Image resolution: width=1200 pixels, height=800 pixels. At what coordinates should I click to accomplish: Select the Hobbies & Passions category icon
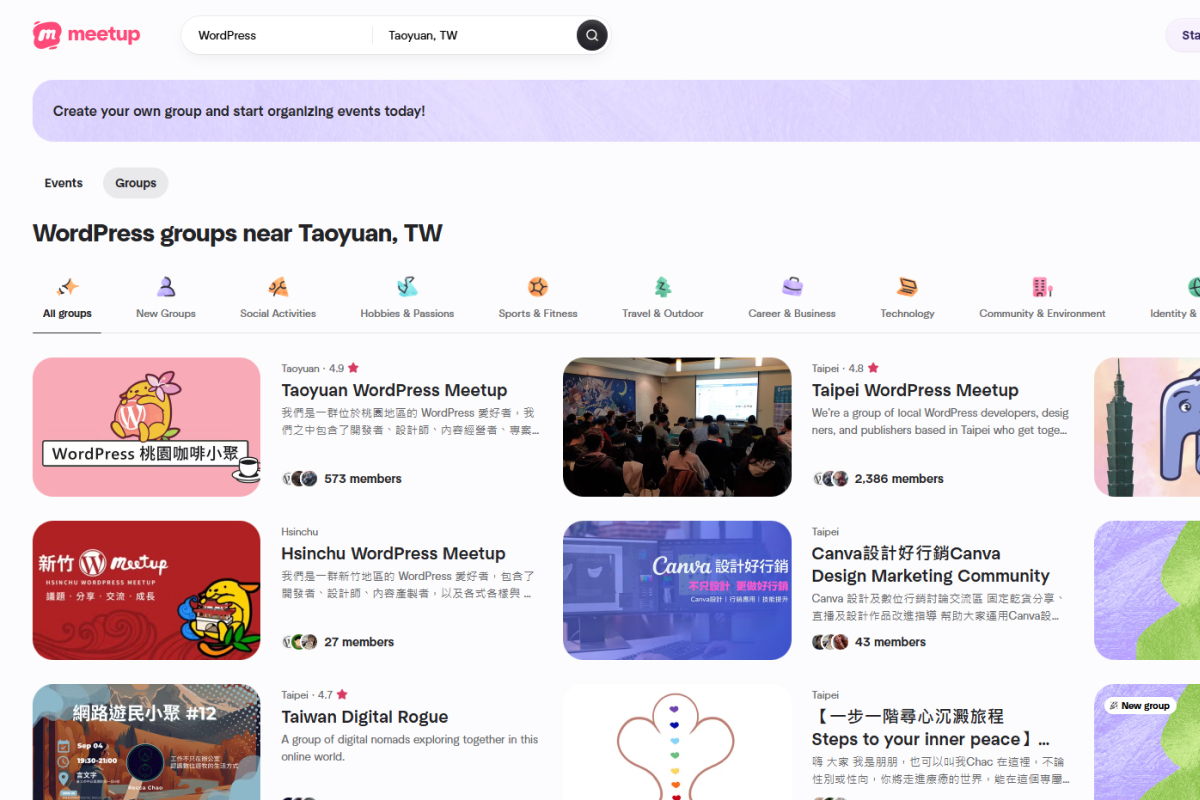407,287
